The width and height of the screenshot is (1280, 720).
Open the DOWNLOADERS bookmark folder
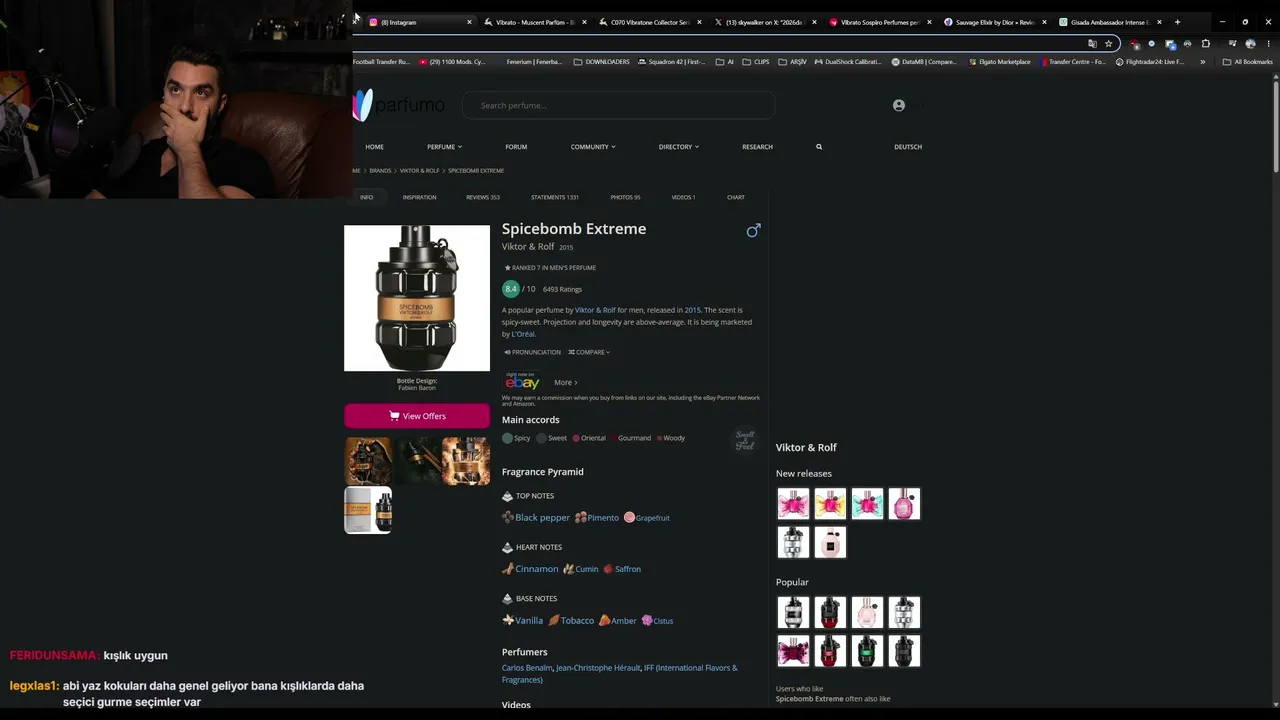[x=602, y=62]
